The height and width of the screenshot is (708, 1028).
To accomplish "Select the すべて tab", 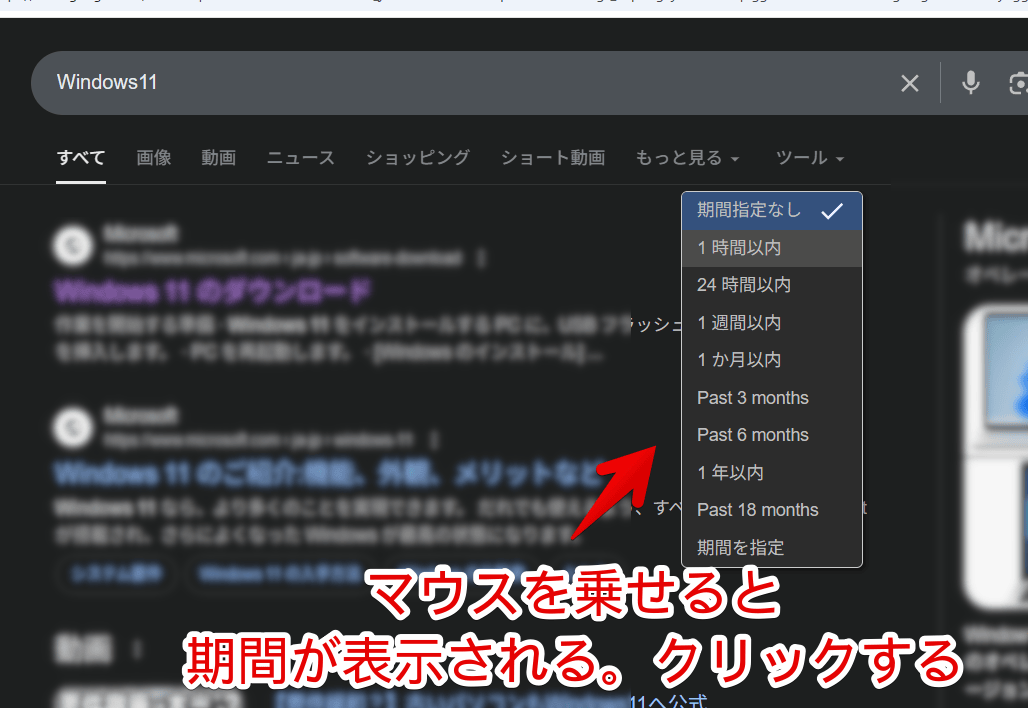I will point(81,158).
